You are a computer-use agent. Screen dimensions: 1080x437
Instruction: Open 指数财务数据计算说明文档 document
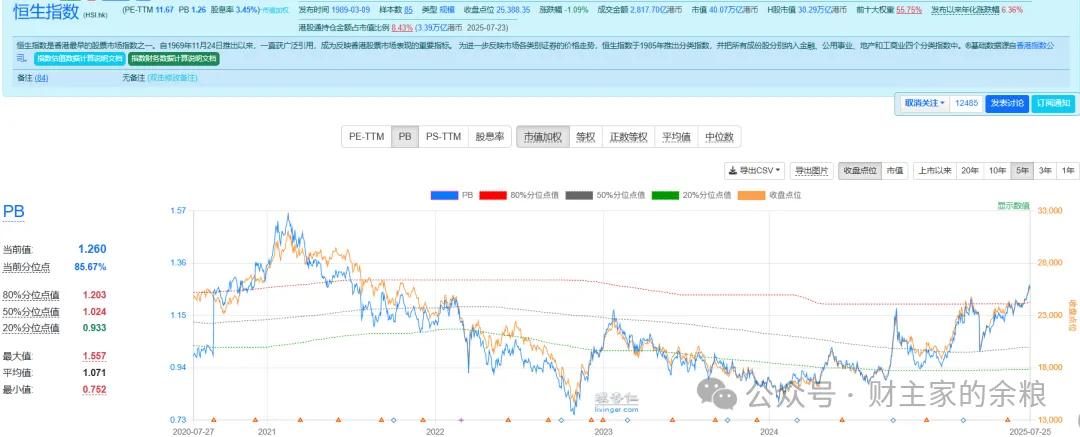(174, 59)
